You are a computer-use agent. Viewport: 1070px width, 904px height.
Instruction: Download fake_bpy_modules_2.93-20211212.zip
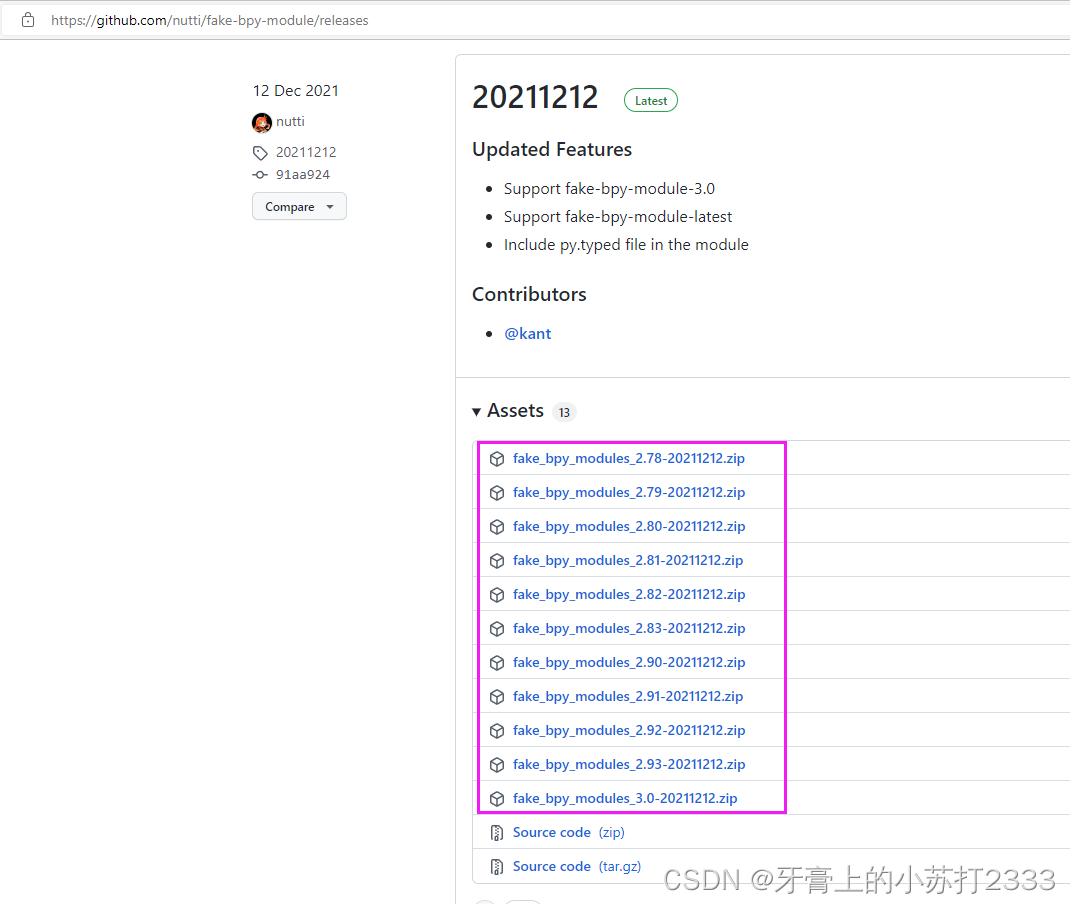[x=628, y=765]
